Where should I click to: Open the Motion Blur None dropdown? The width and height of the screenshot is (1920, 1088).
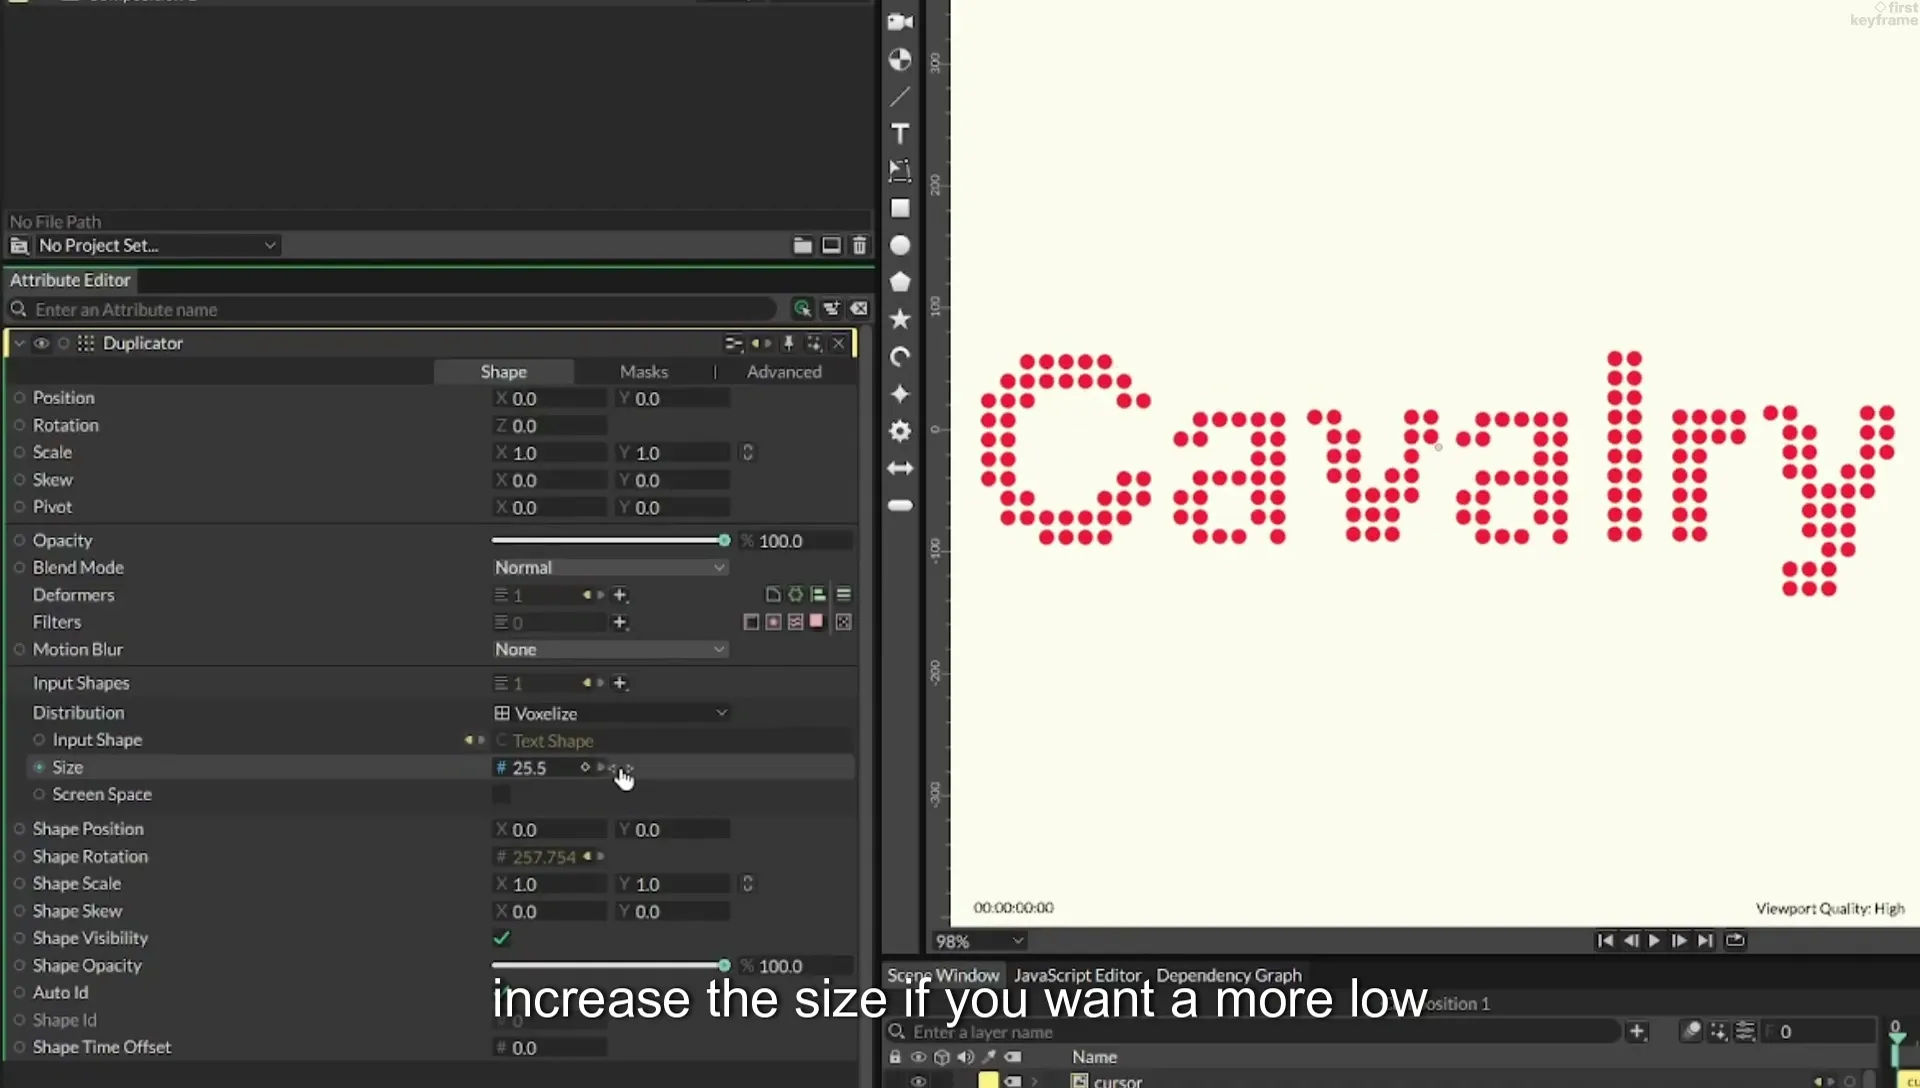click(610, 649)
